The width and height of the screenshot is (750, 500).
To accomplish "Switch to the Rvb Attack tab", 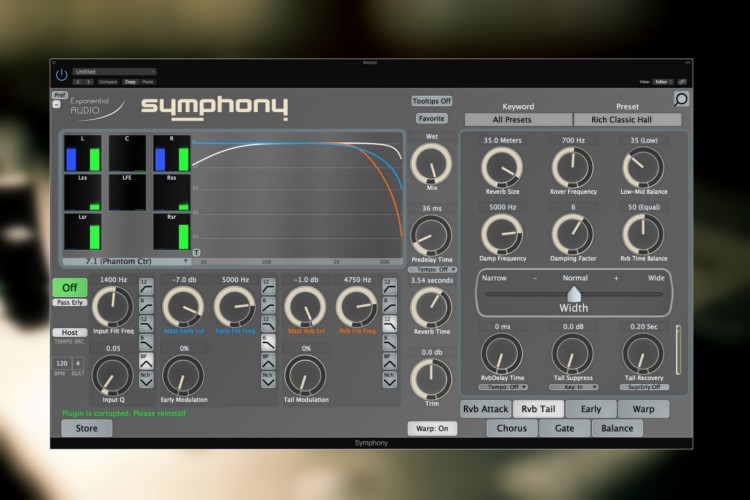I will (x=485, y=409).
